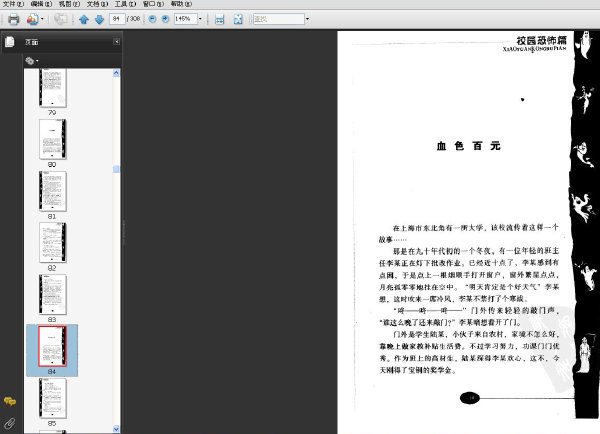Click the total pages label /308
Viewport: 600px width, 434px height.
(134, 18)
